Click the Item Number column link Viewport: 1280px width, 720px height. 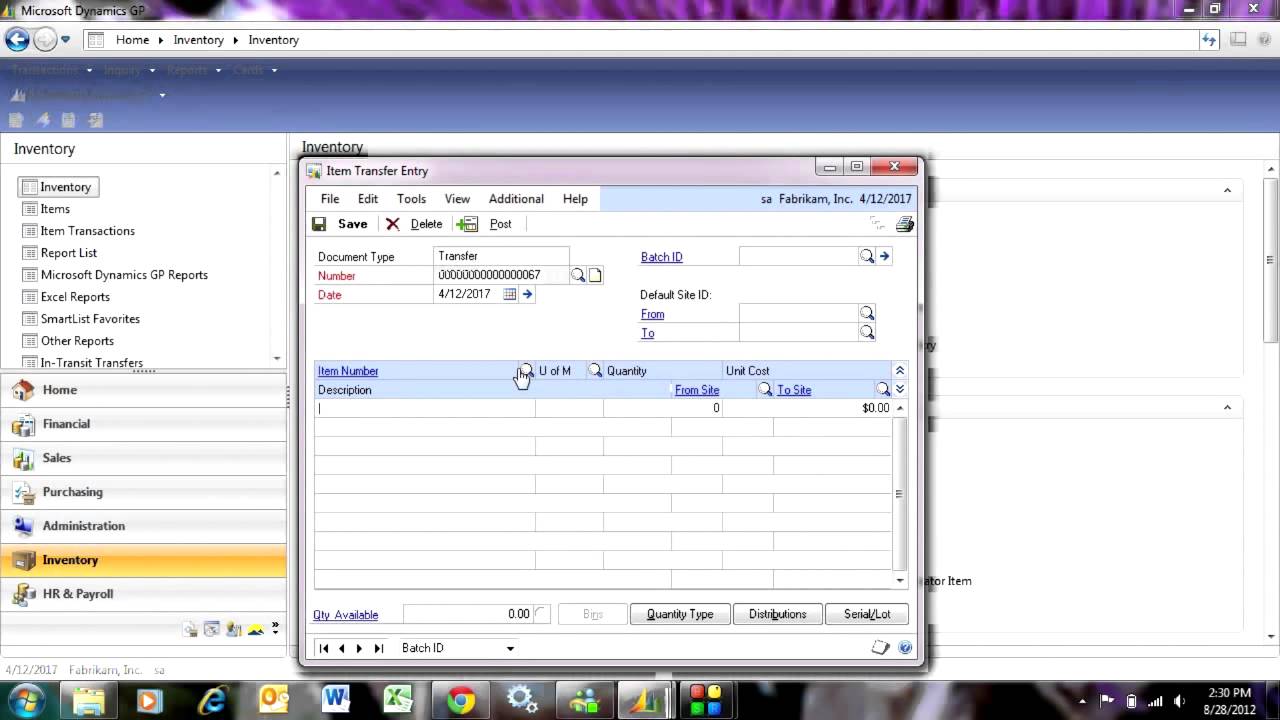(348, 371)
